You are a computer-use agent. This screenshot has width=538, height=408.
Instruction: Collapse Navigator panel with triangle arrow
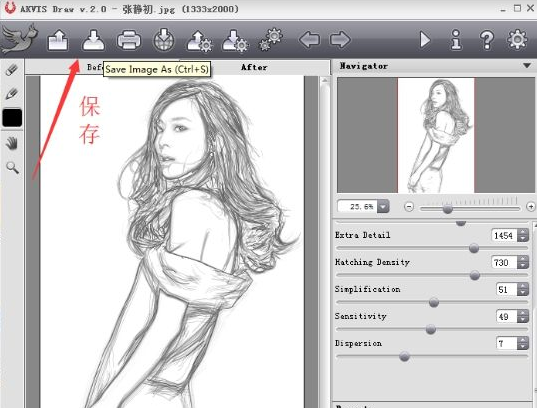[x=527, y=66]
